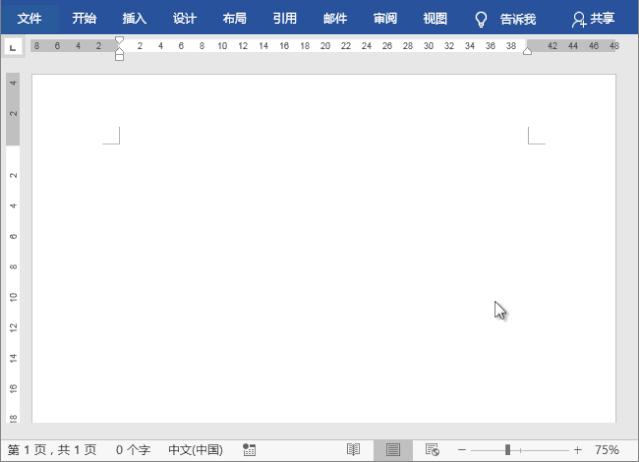Click the zoom in plus button
Screen dimensions: 639x462
tap(577, 450)
